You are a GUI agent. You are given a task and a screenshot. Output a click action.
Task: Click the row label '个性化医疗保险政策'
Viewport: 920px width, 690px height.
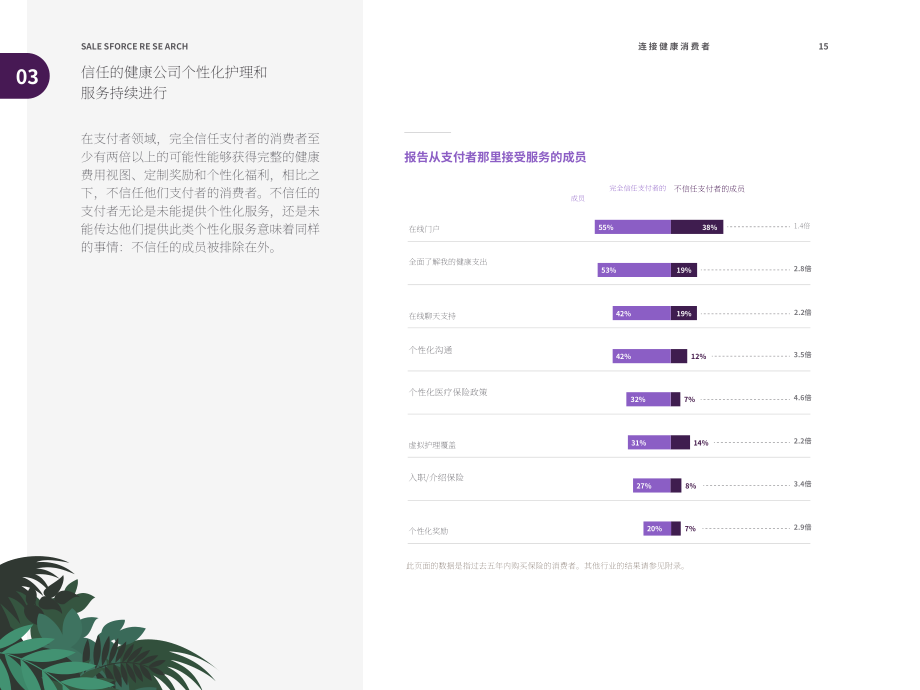pyautogui.click(x=448, y=392)
